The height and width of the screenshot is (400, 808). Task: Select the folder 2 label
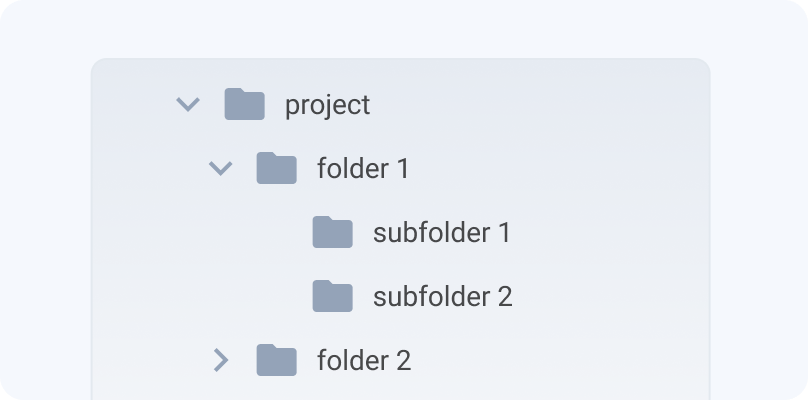364,360
